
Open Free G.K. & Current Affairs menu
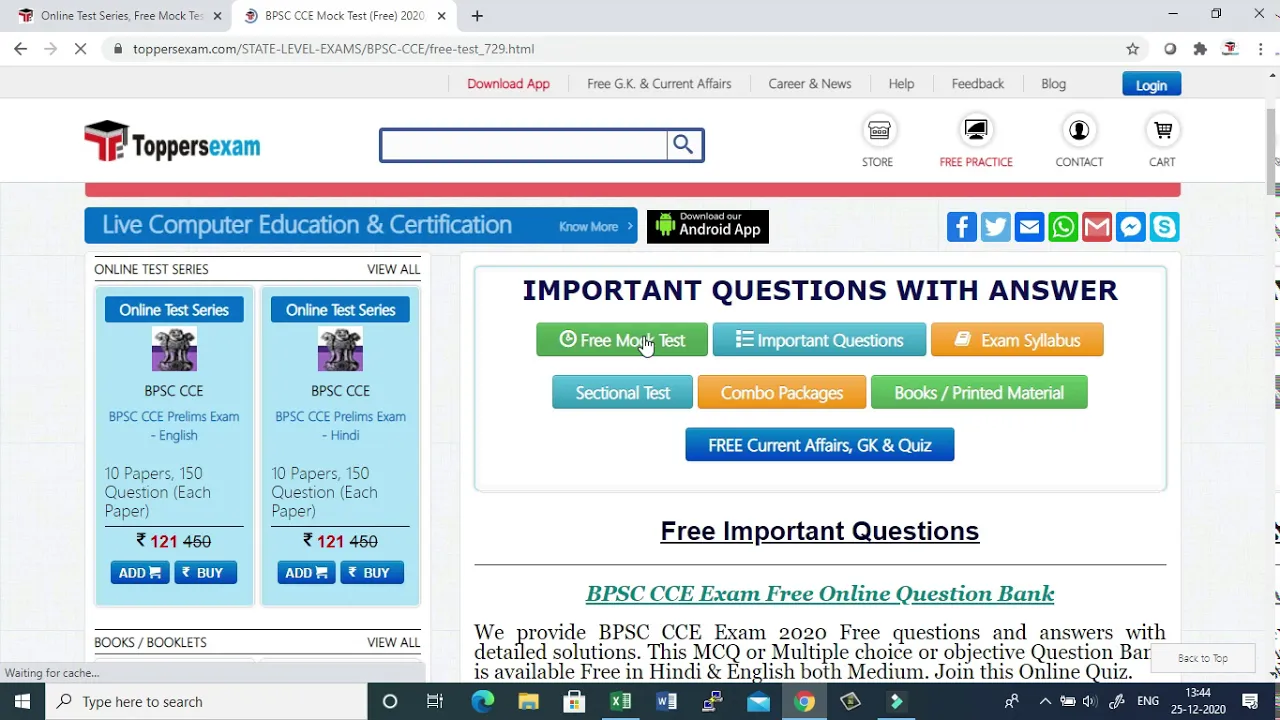659,84
